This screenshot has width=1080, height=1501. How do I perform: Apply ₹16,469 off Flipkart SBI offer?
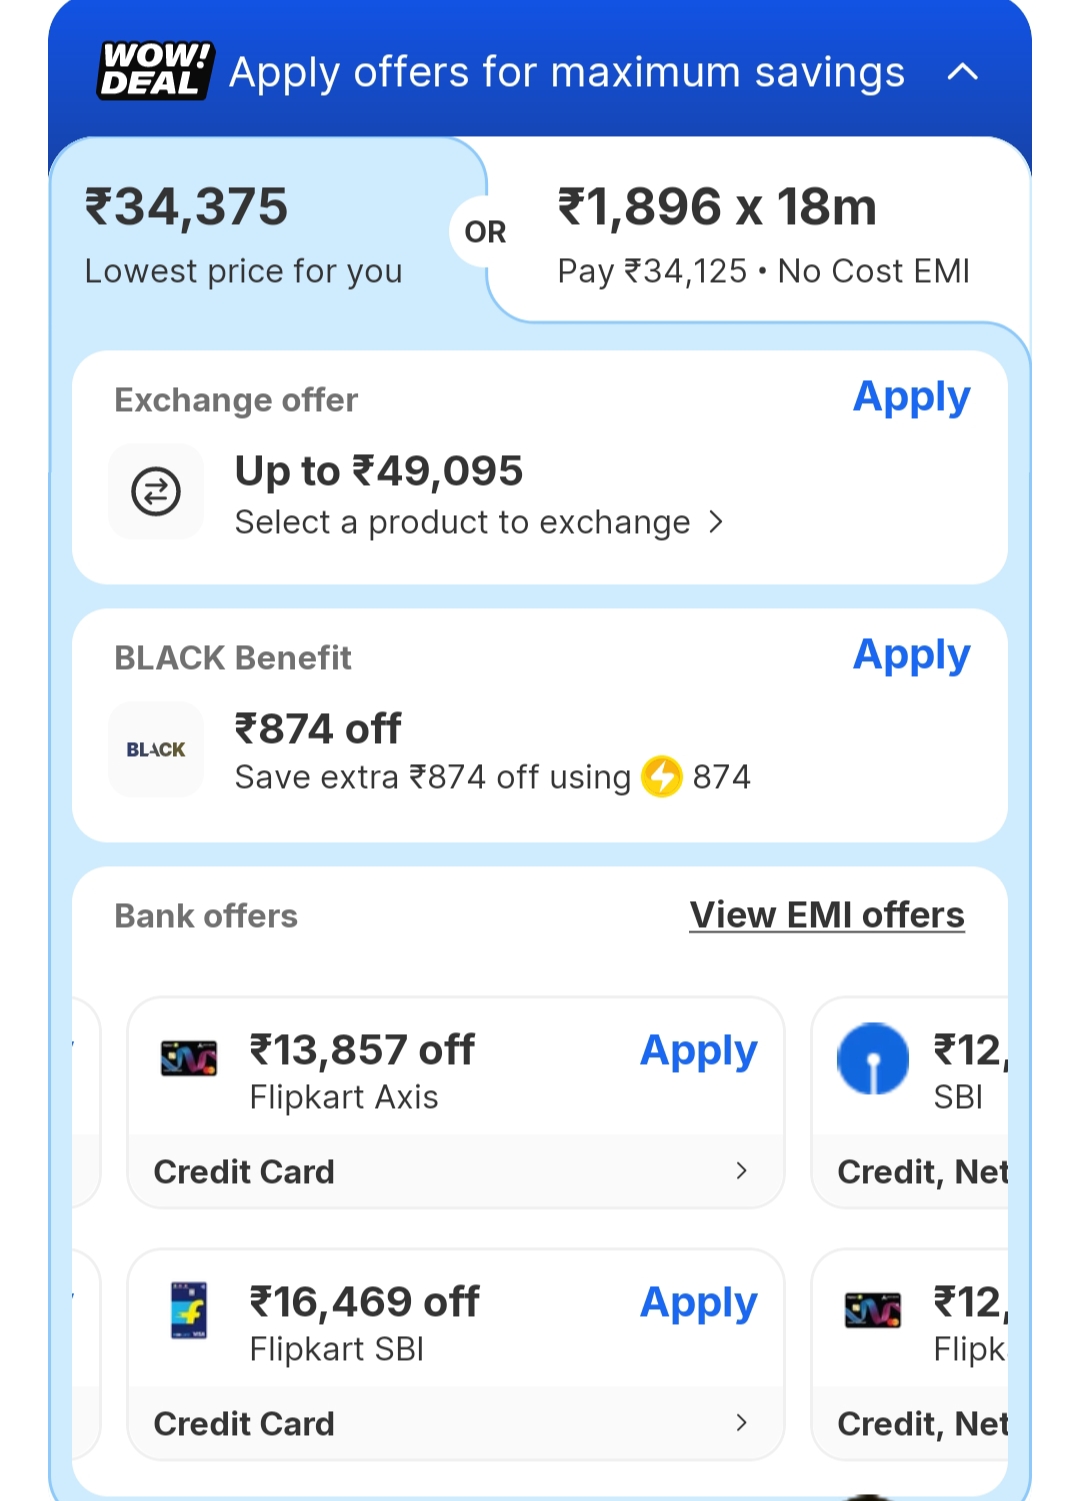tap(698, 1303)
